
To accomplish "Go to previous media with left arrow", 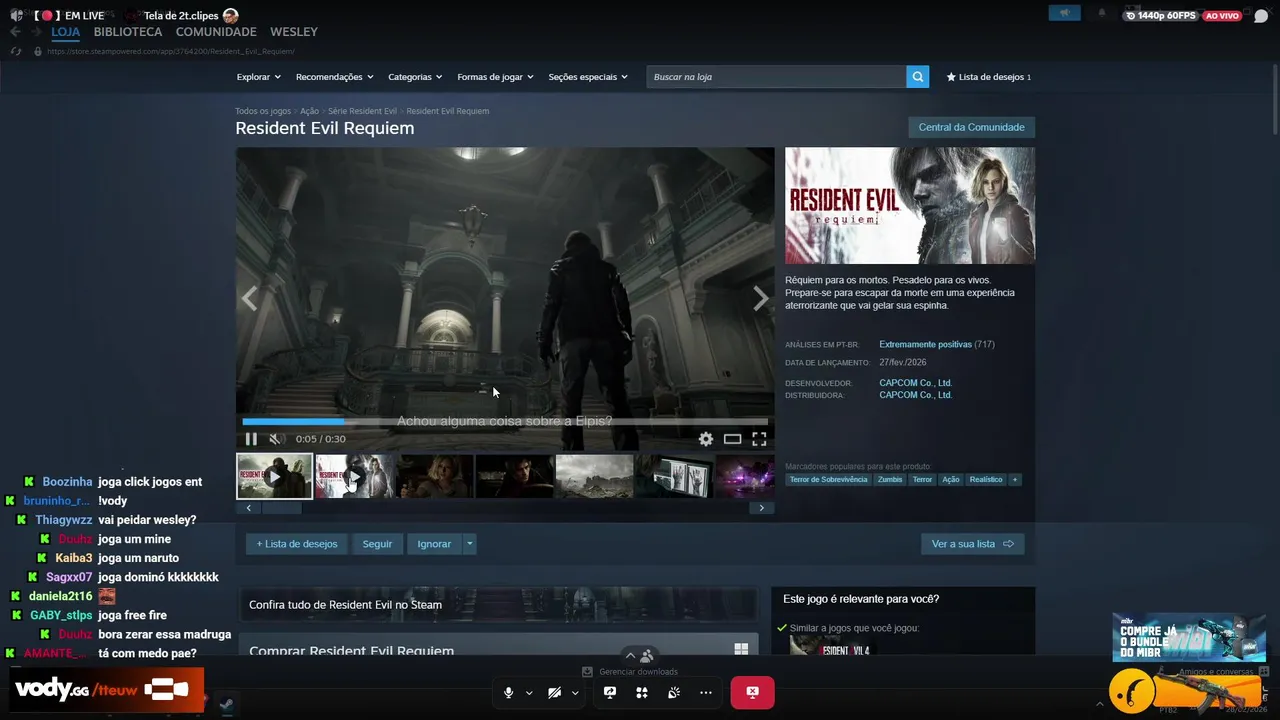I will (x=249, y=298).
